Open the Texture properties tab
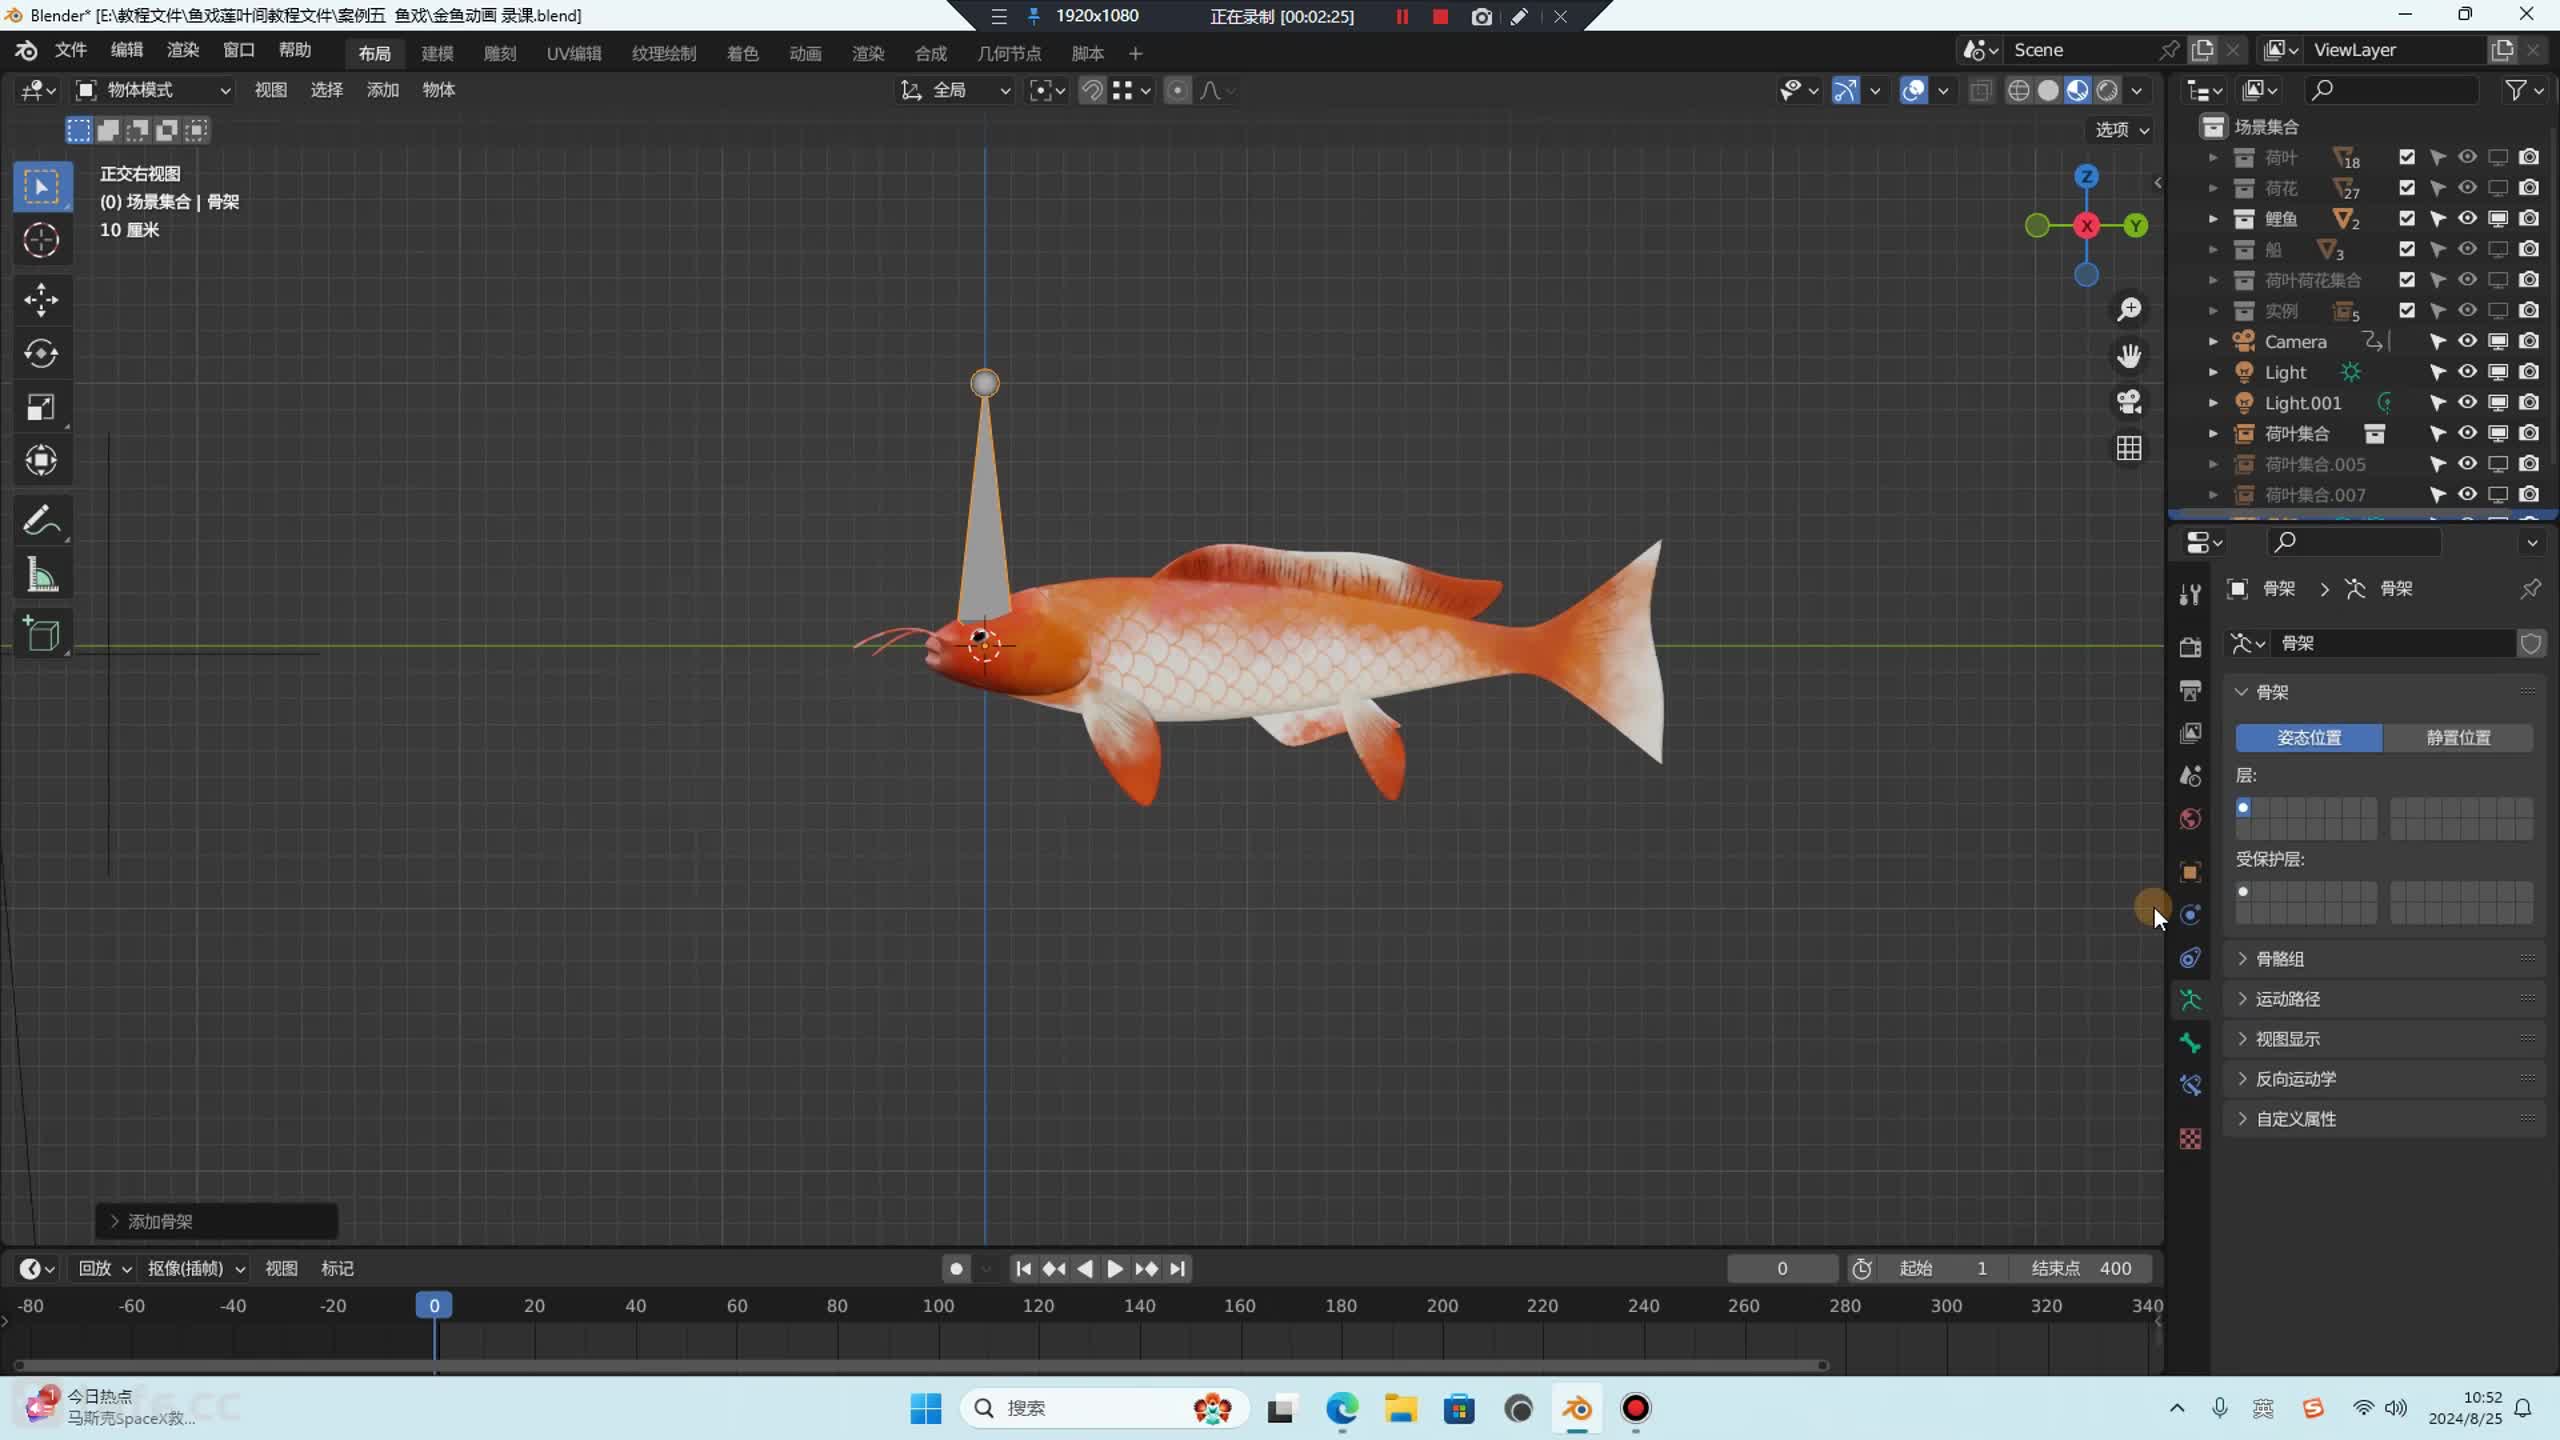The width and height of the screenshot is (2560, 1440). 2190,1139
